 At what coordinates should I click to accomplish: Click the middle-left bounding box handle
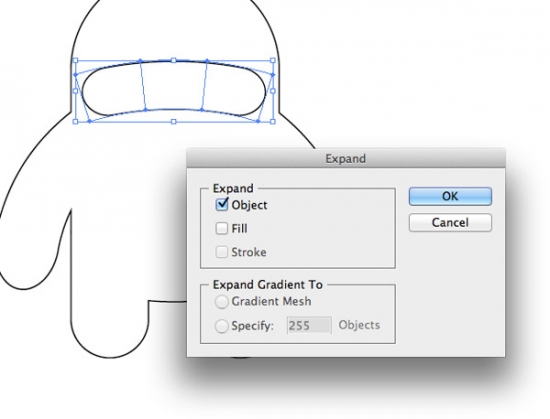(x=75, y=91)
